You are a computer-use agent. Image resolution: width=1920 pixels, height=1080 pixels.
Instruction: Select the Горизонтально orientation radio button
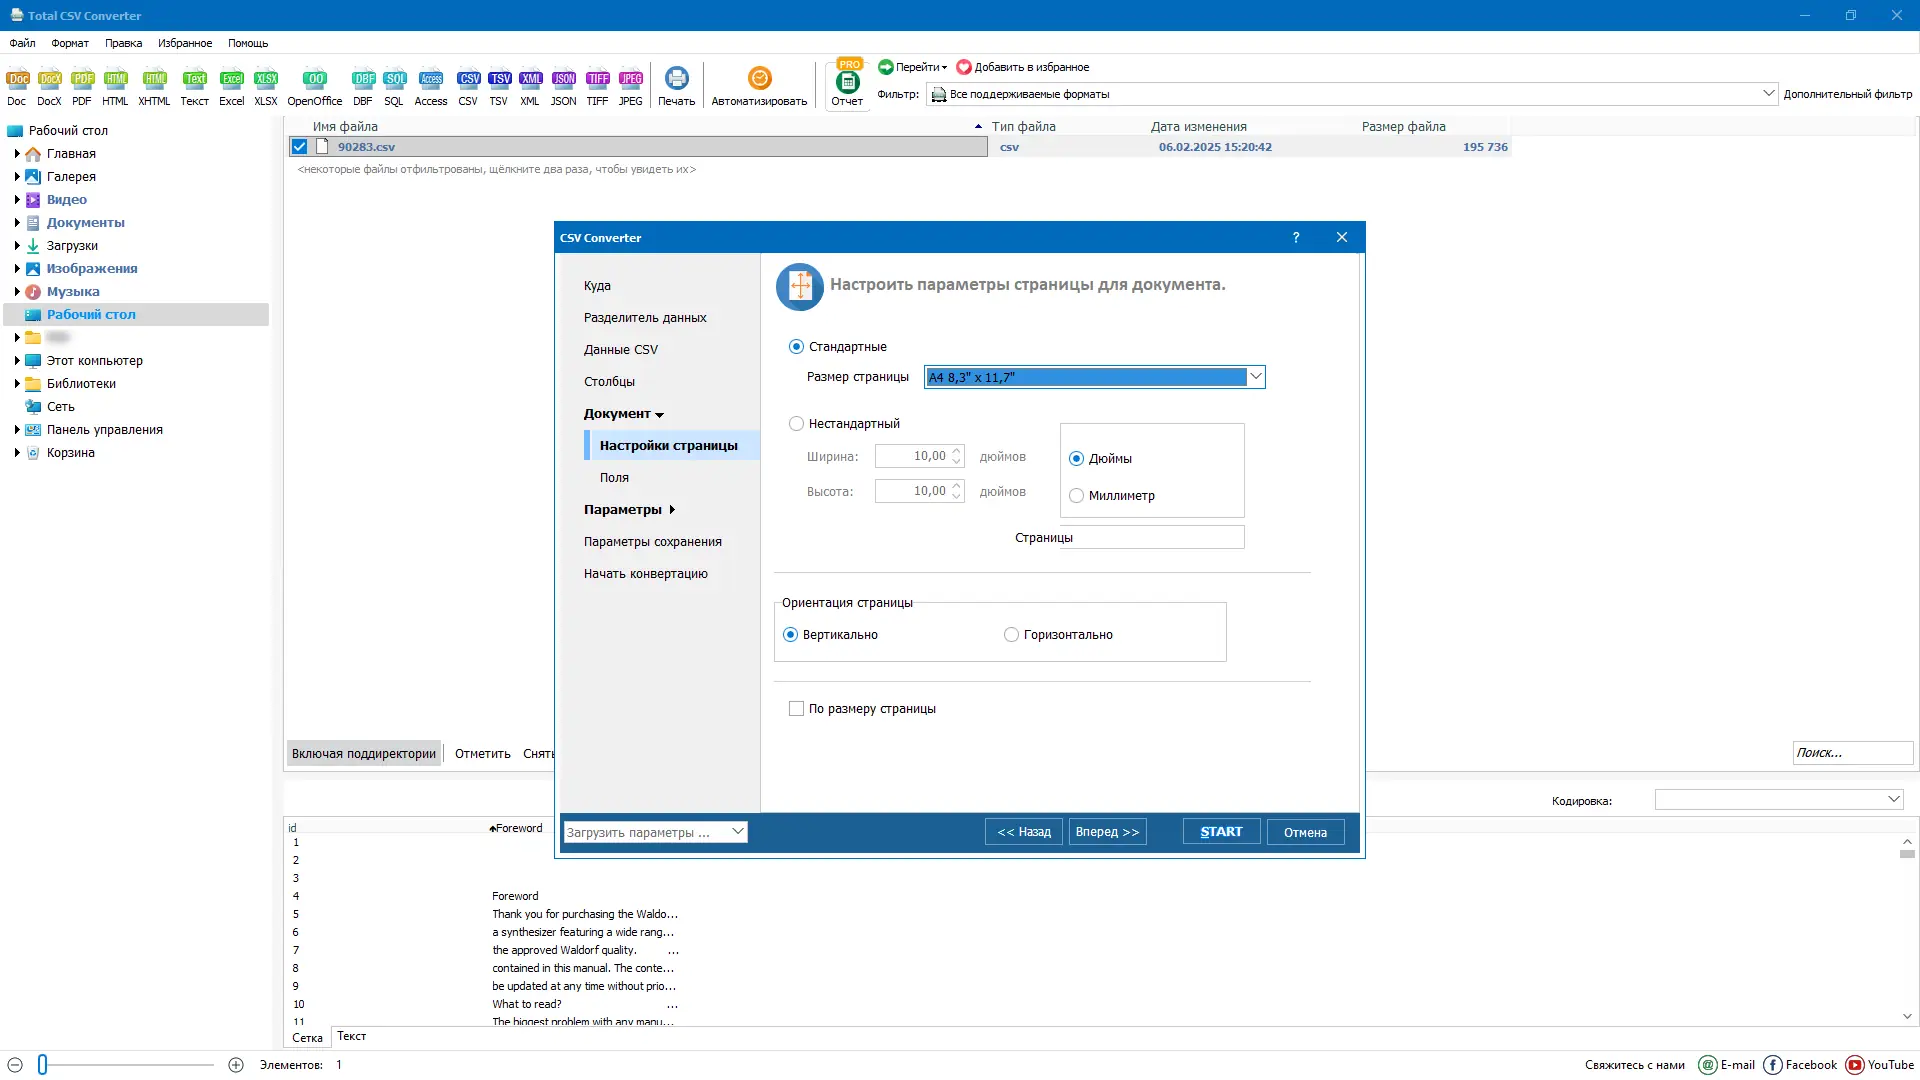[1011, 635]
